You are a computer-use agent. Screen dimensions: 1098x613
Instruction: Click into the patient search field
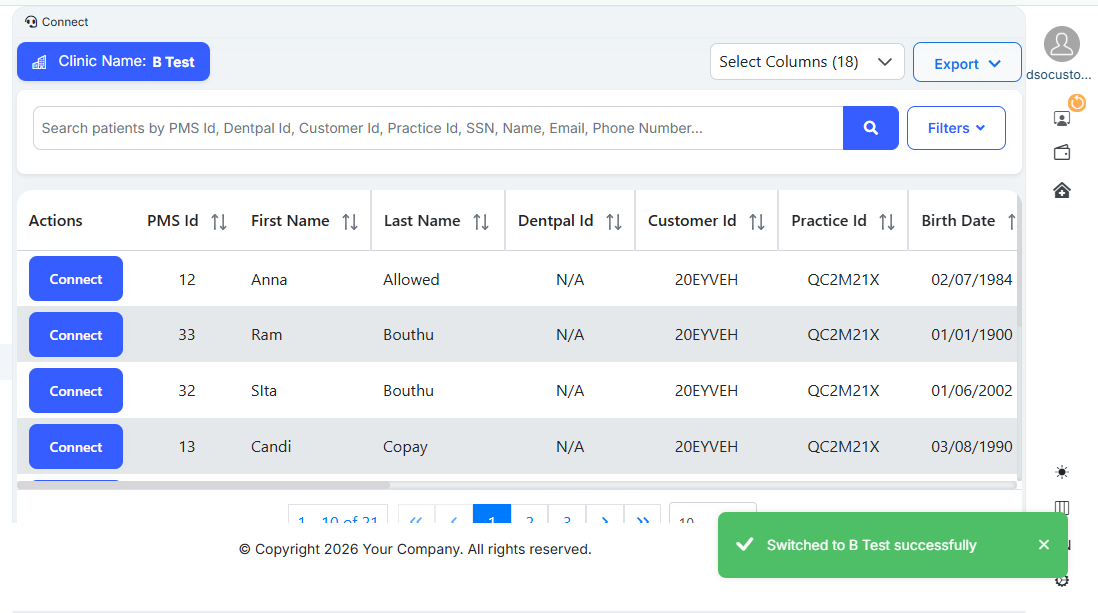tap(438, 128)
